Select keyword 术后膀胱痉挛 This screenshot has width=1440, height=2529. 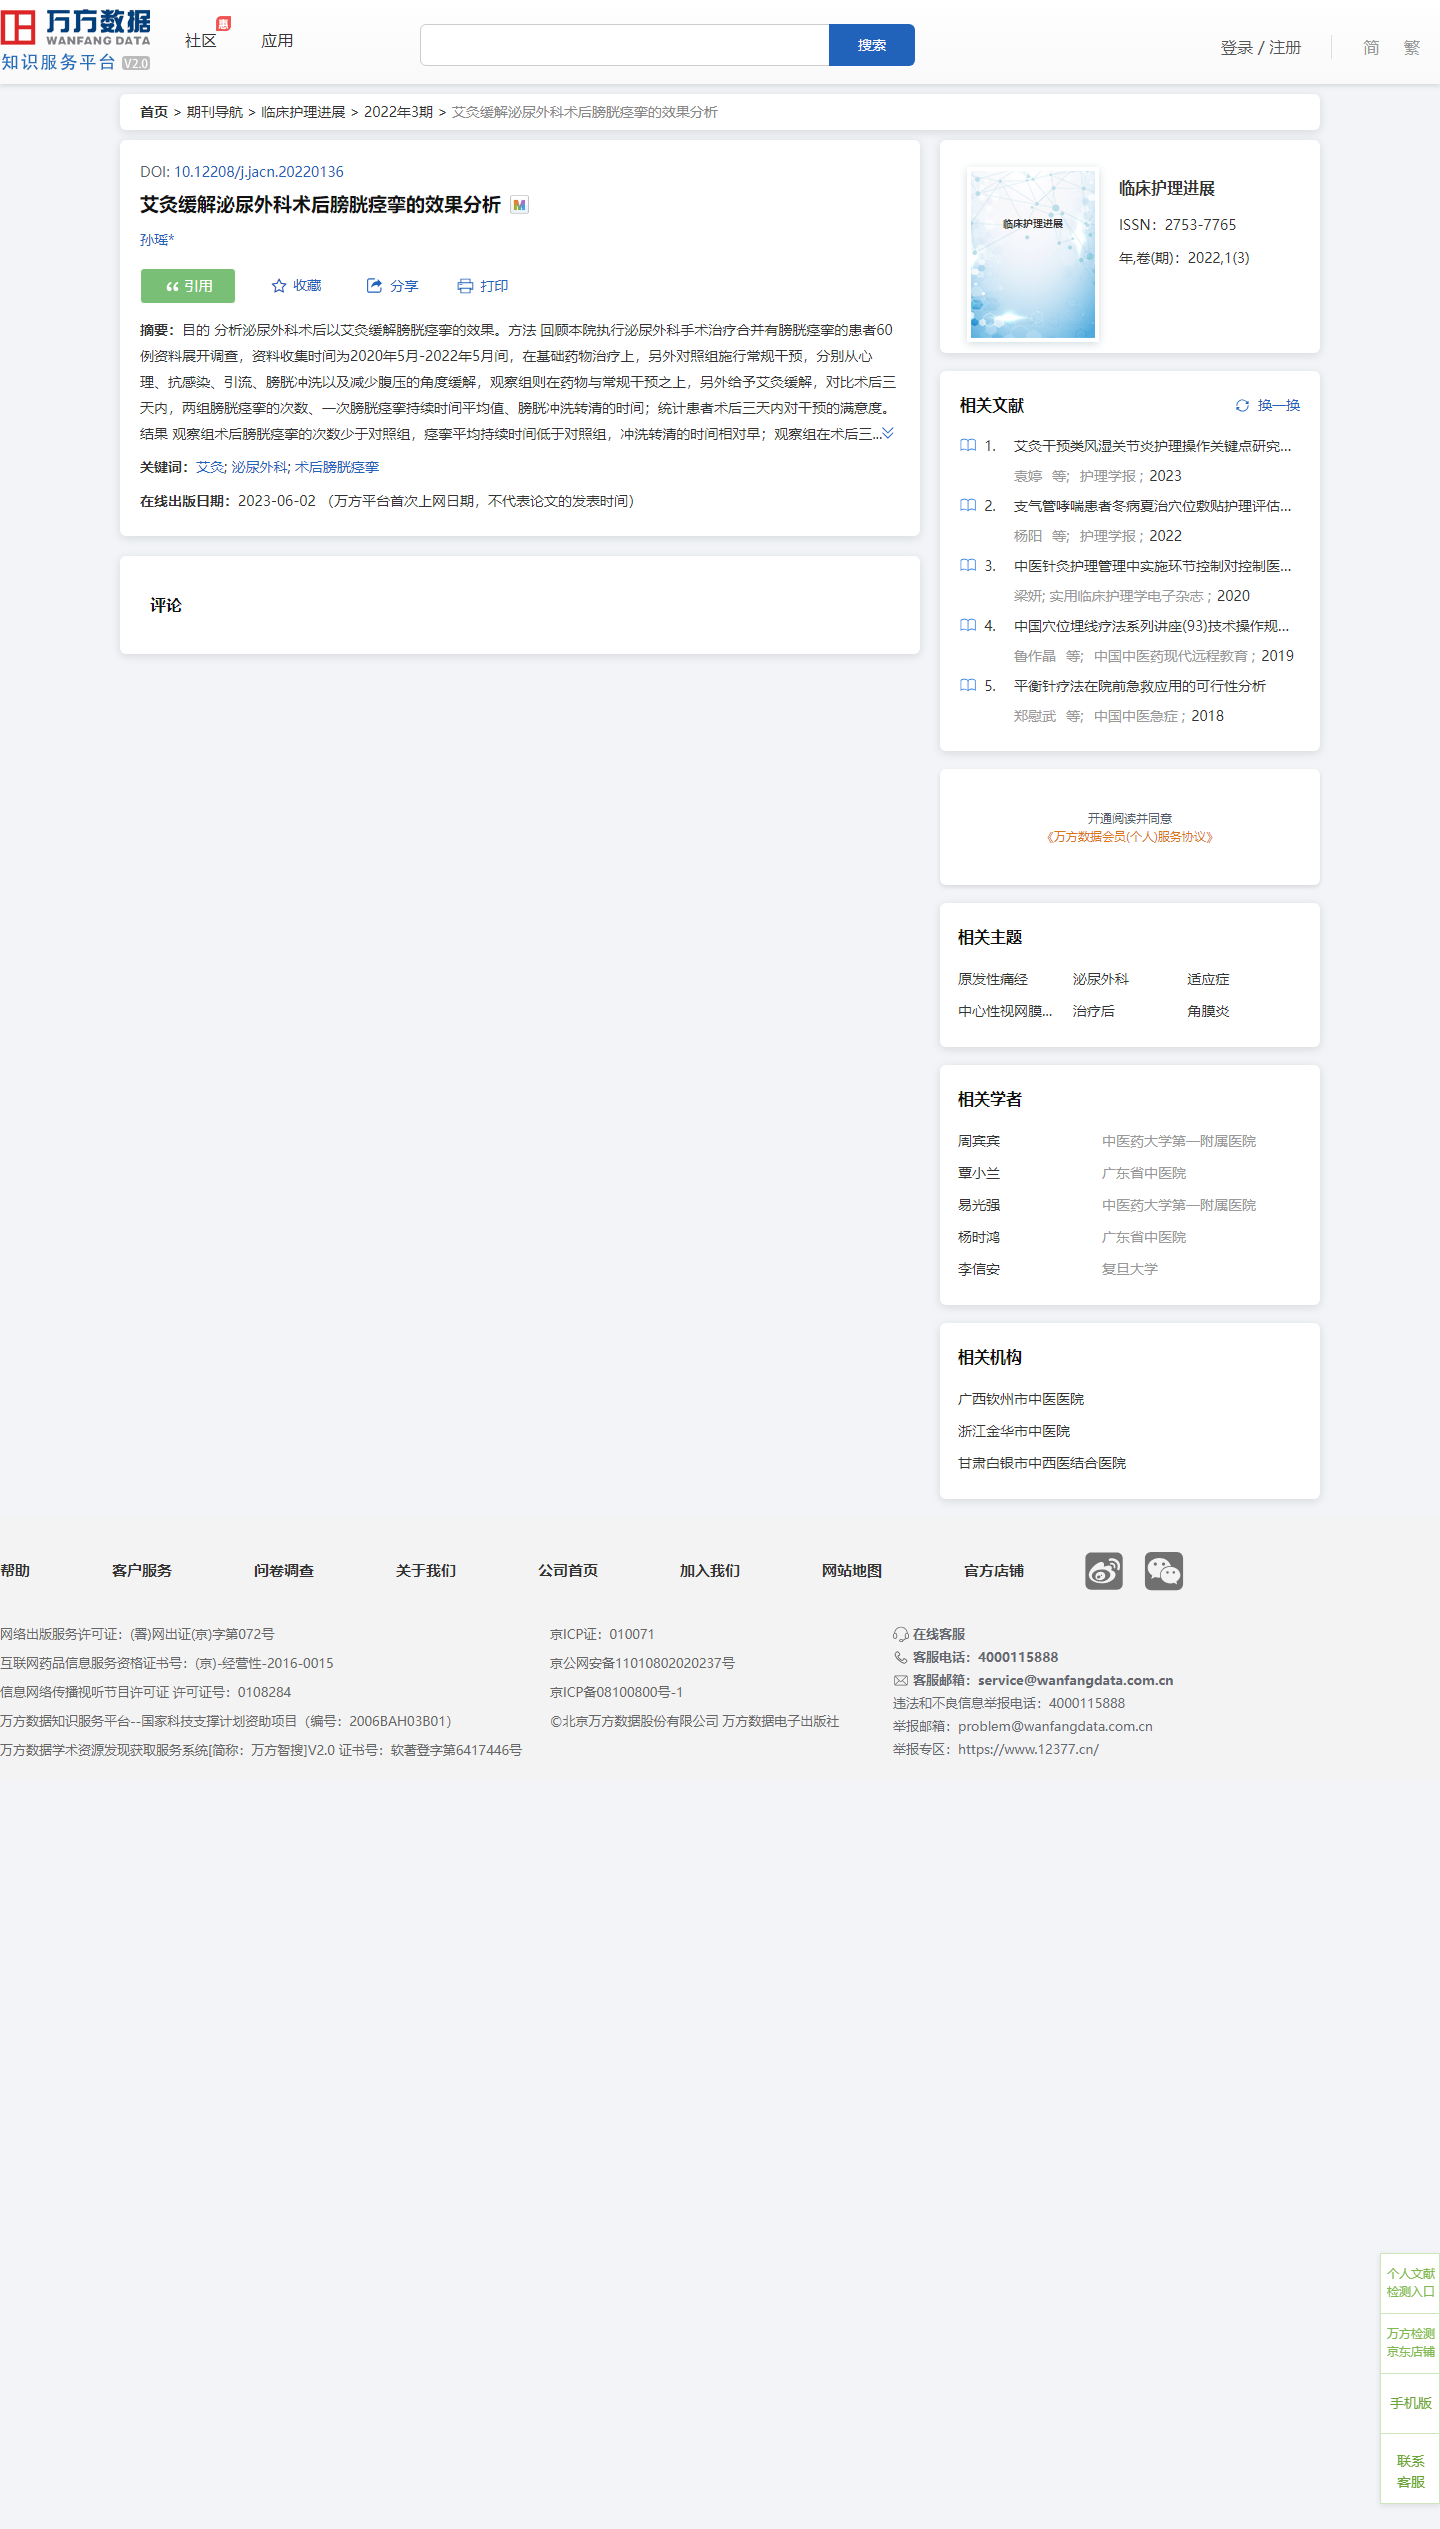[x=337, y=467]
